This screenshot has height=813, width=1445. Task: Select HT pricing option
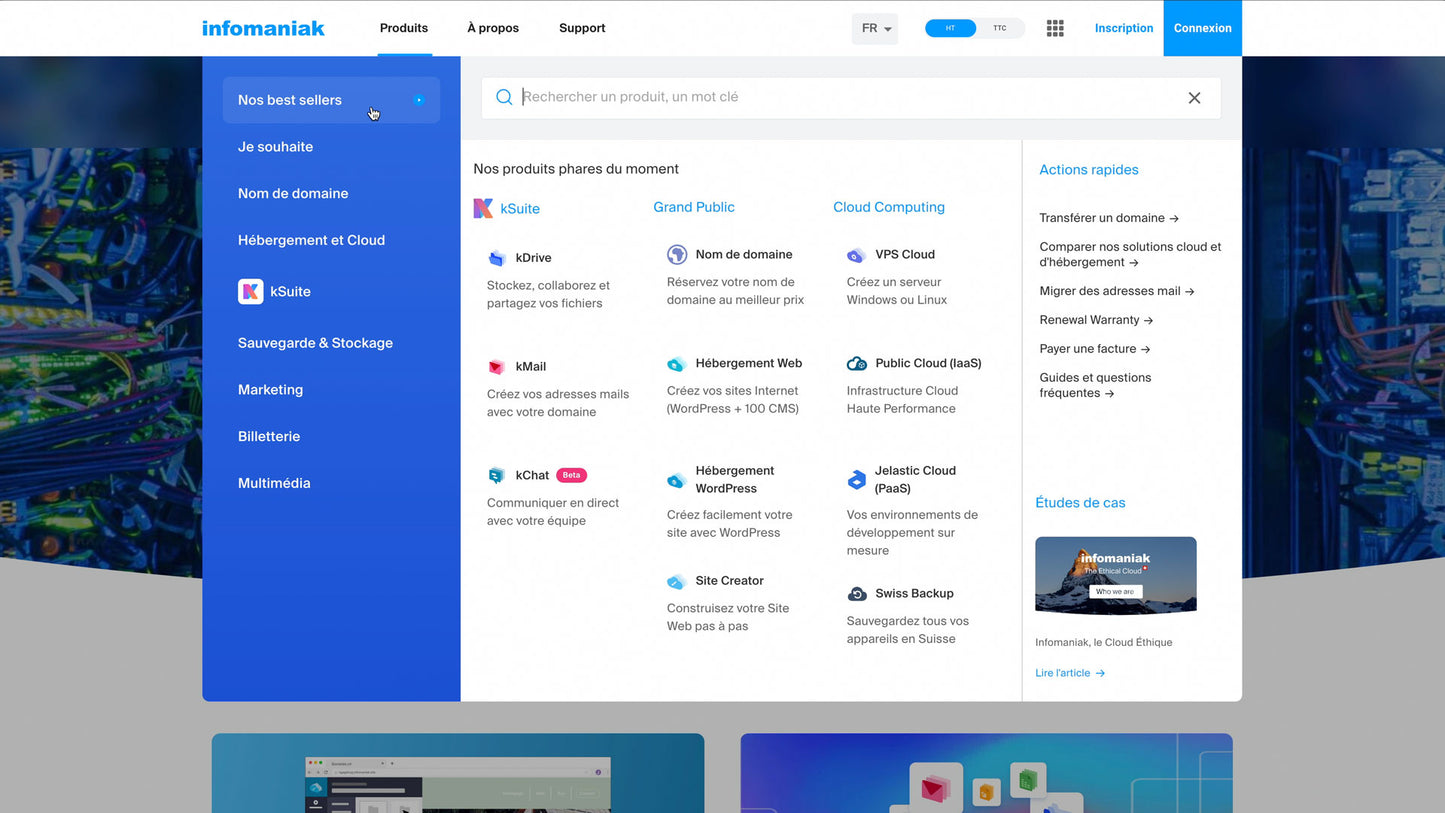(950, 28)
